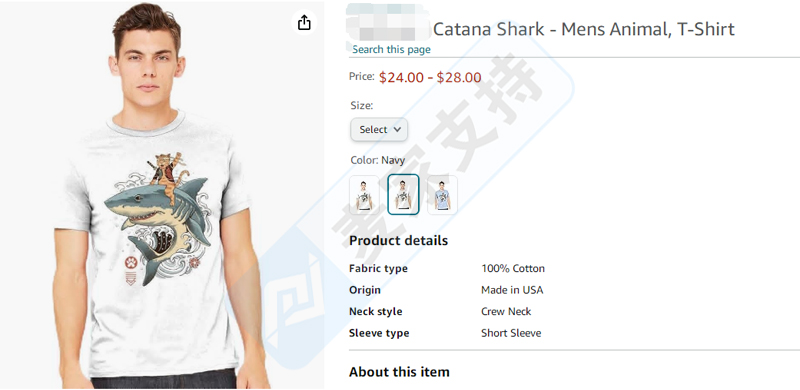
Task: Click the main model product photo
Action: pyautogui.click(x=162, y=195)
